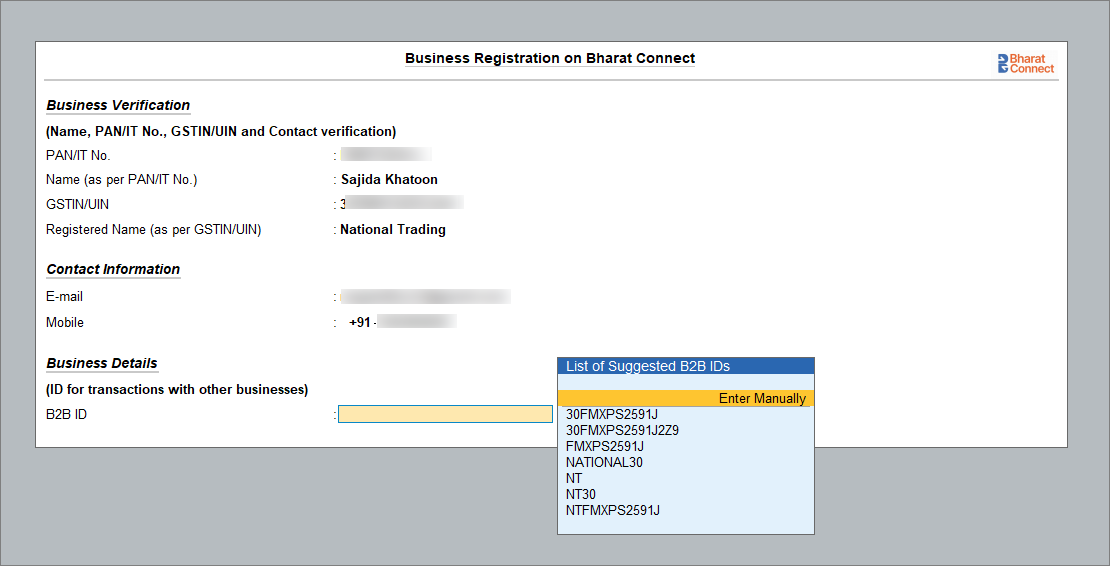Click the National Trading registered name
Viewport: 1110px width, 566px height.
(393, 229)
